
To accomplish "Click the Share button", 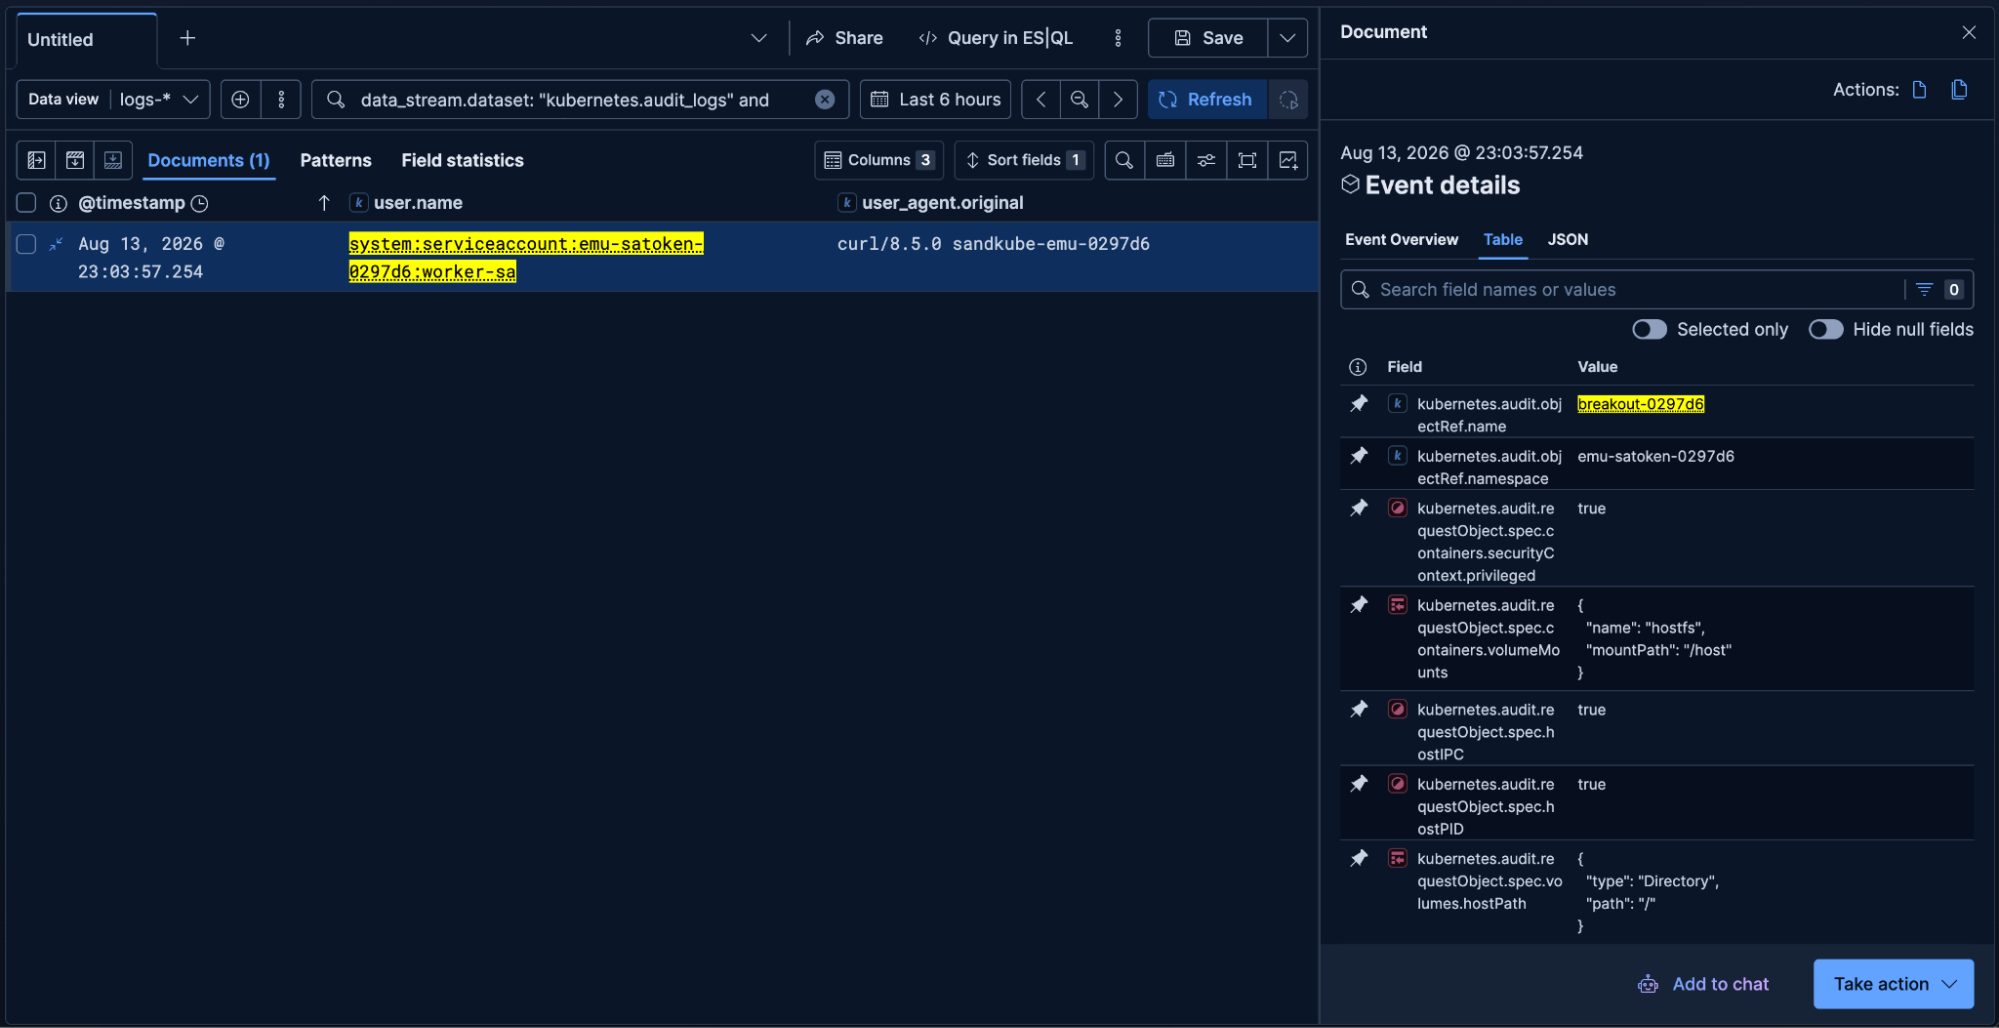I will coord(845,38).
